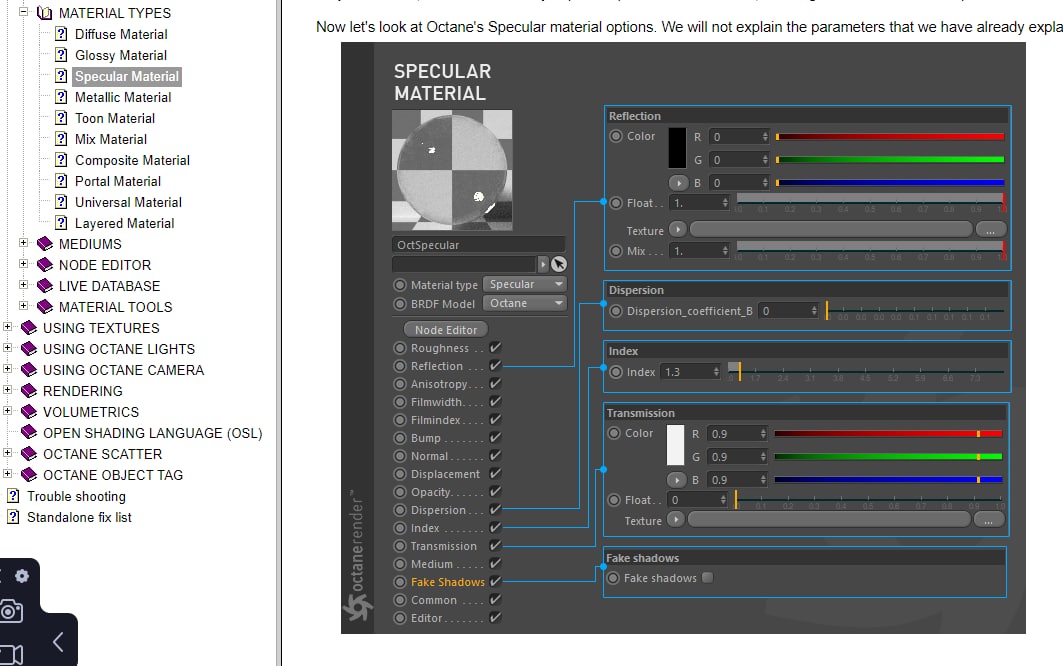Click the purple book icon beside NODE EDITOR
The width and height of the screenshot is (1063, 666).
pyautogui.click(x=45, y=265)
